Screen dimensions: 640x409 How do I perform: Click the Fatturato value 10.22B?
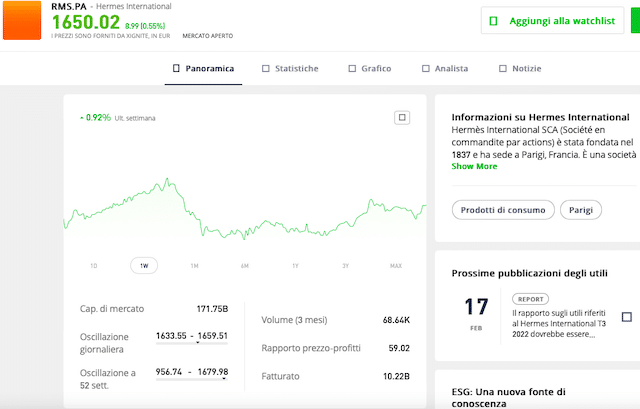pos(396,376)
